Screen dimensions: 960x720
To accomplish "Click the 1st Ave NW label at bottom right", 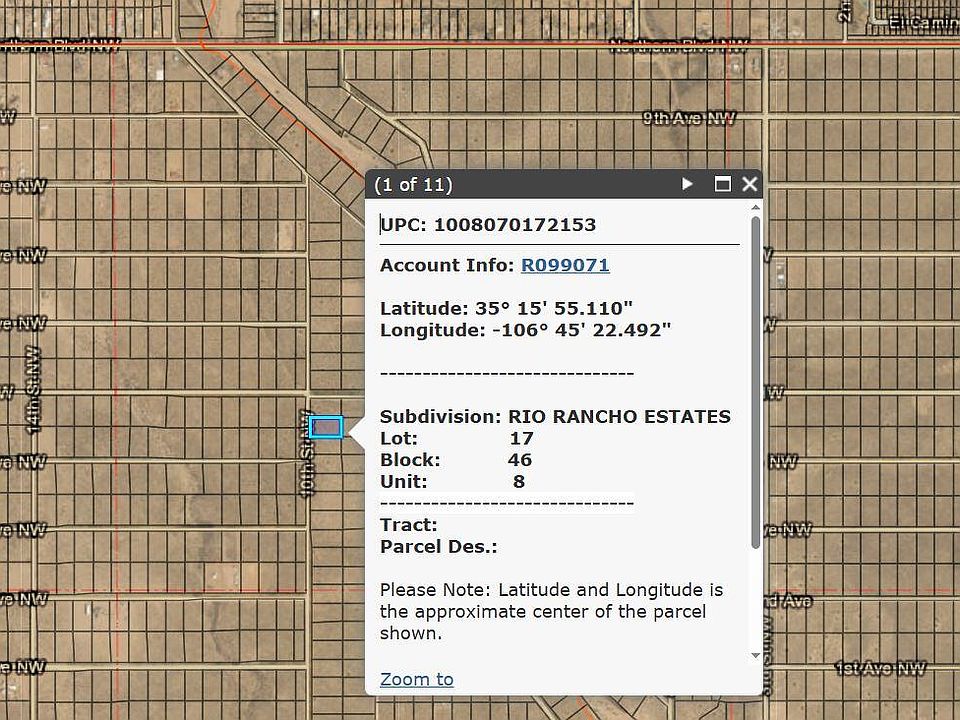I will coord(880,668).
